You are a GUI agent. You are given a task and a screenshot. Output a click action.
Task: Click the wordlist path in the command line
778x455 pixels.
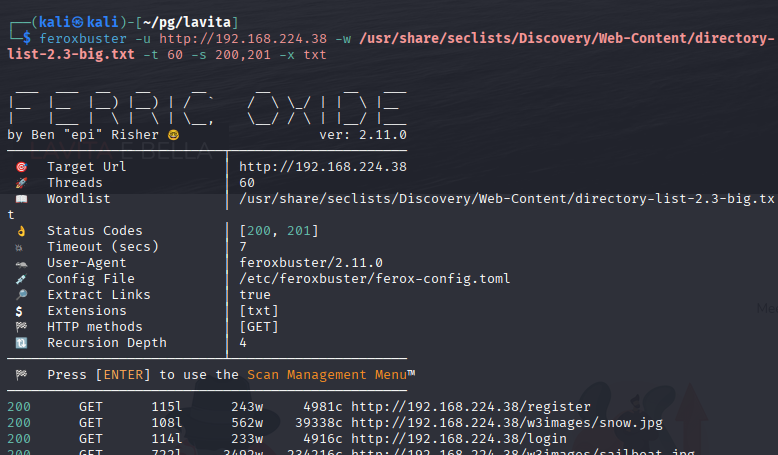(391, 46)
